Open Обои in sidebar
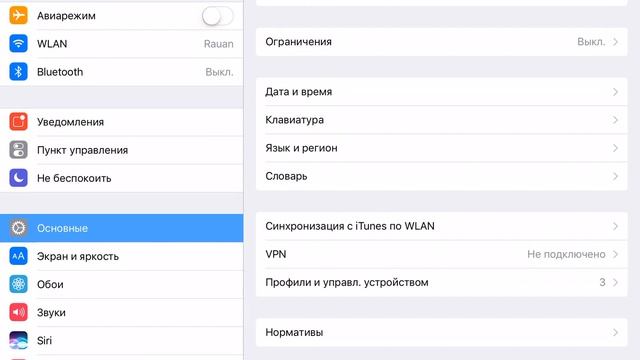This screenshot has height=360, width=640. (122, 284)
